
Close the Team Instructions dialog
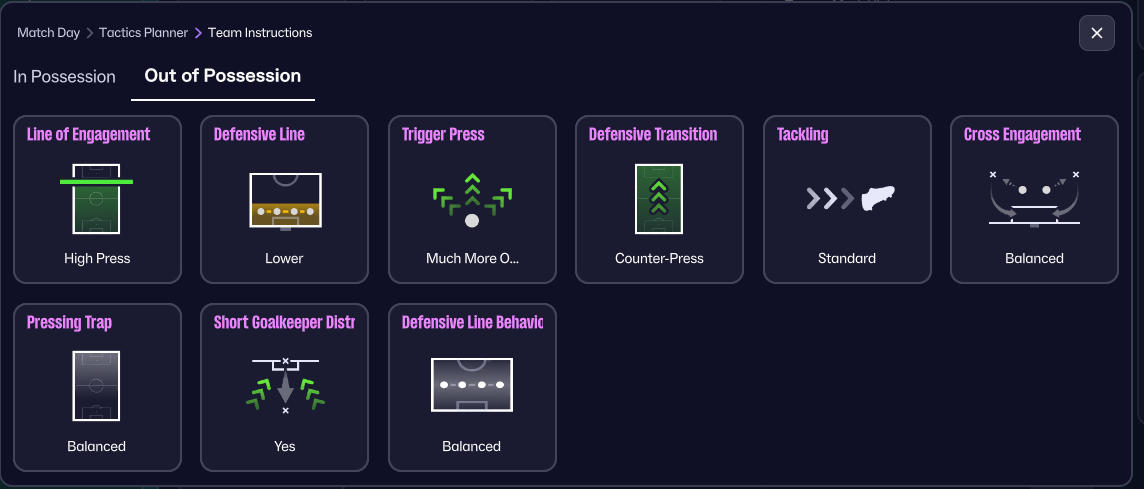[1096, 33]
